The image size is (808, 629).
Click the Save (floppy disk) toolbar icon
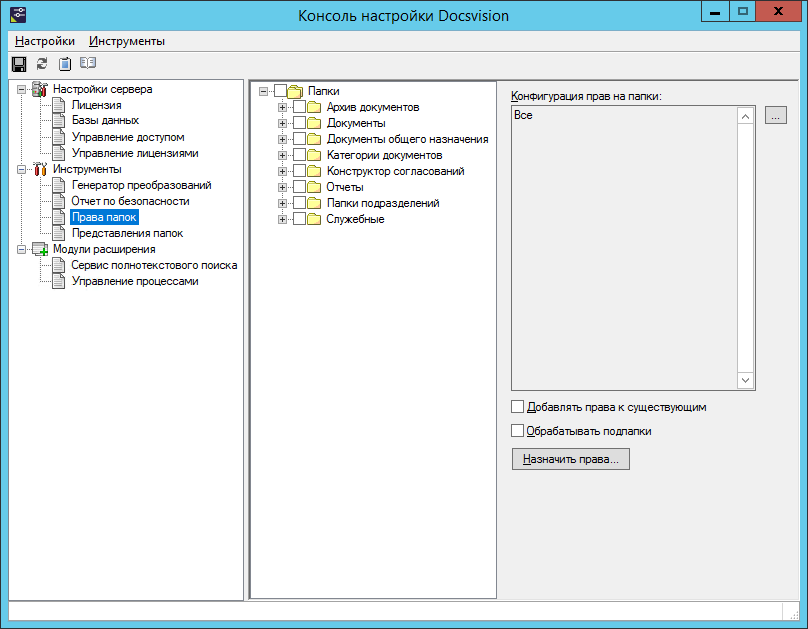(18, 64)
